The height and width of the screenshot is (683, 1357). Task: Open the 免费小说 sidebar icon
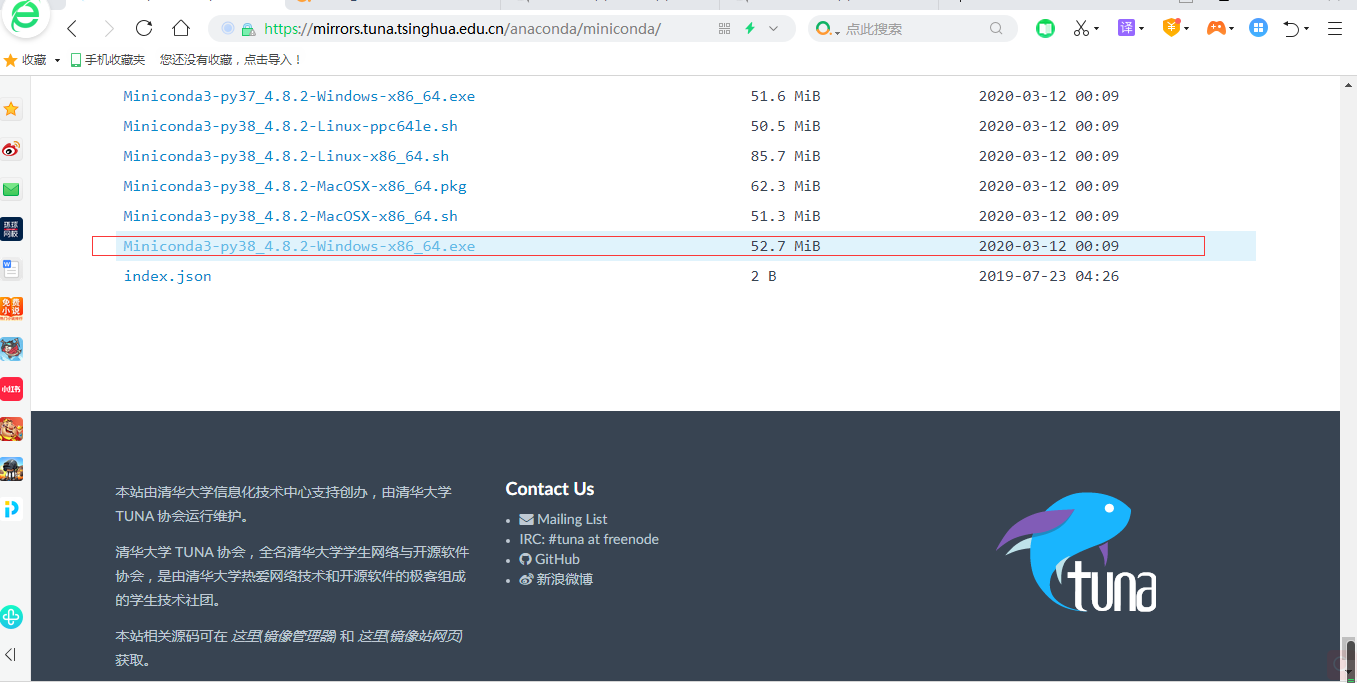12,309
